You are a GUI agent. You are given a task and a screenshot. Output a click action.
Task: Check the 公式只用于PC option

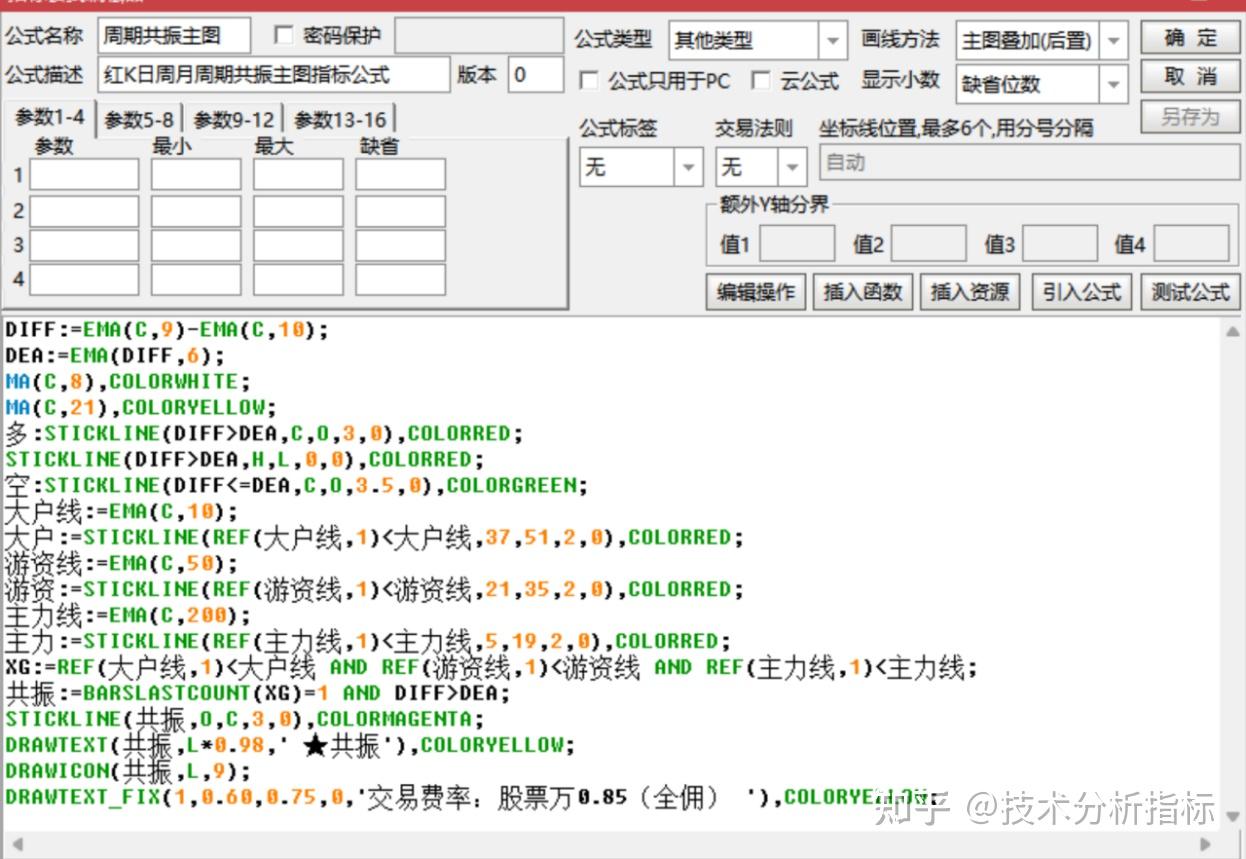(x=588, y=82)
